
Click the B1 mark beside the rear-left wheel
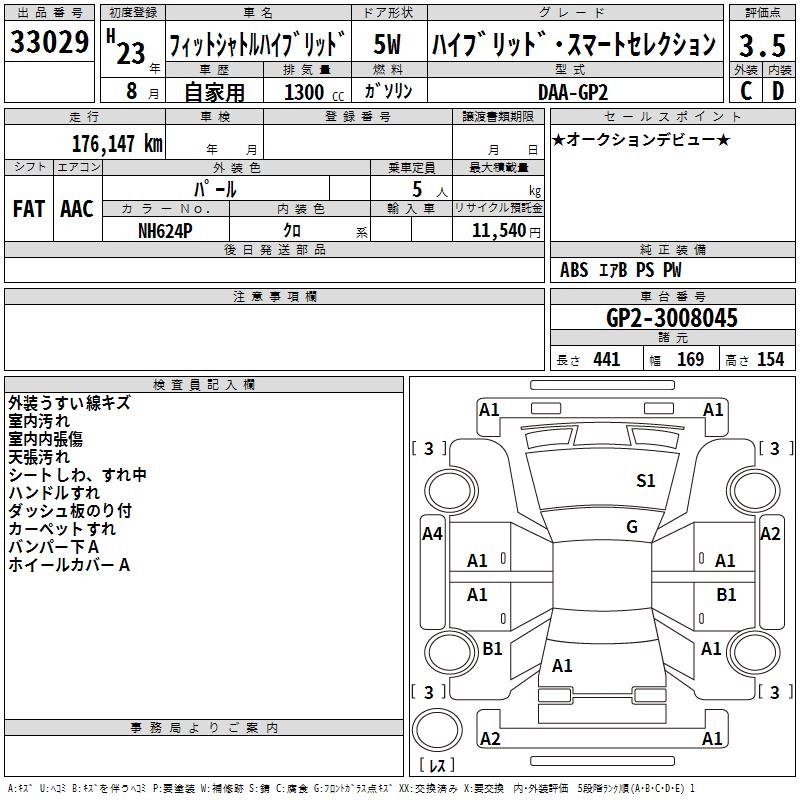492,649
